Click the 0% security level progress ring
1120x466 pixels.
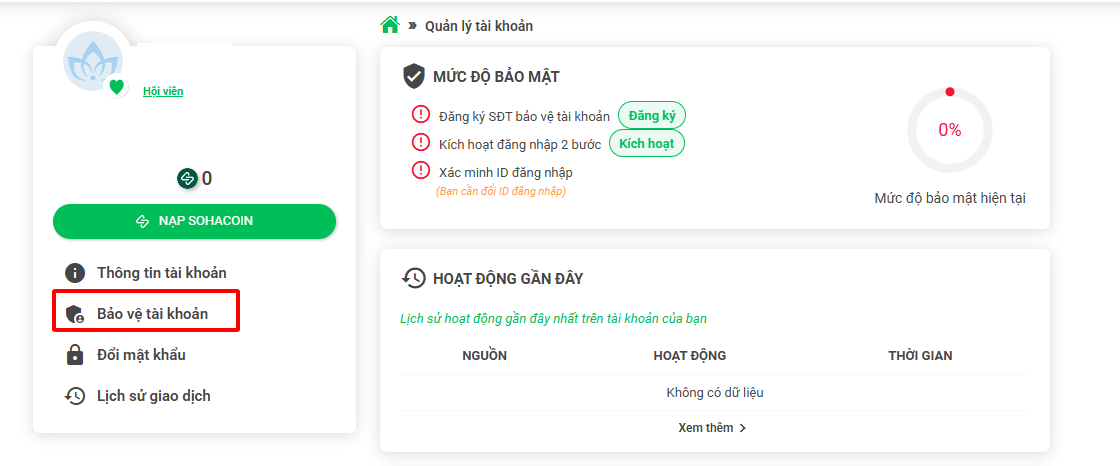(949, 130)
